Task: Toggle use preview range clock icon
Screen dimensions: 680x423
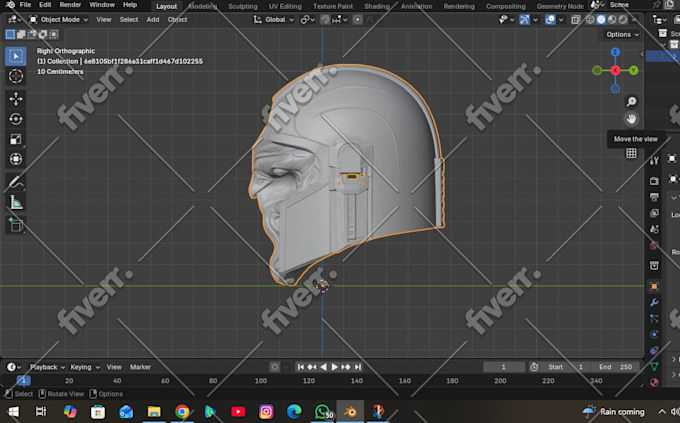Action: 534,367
